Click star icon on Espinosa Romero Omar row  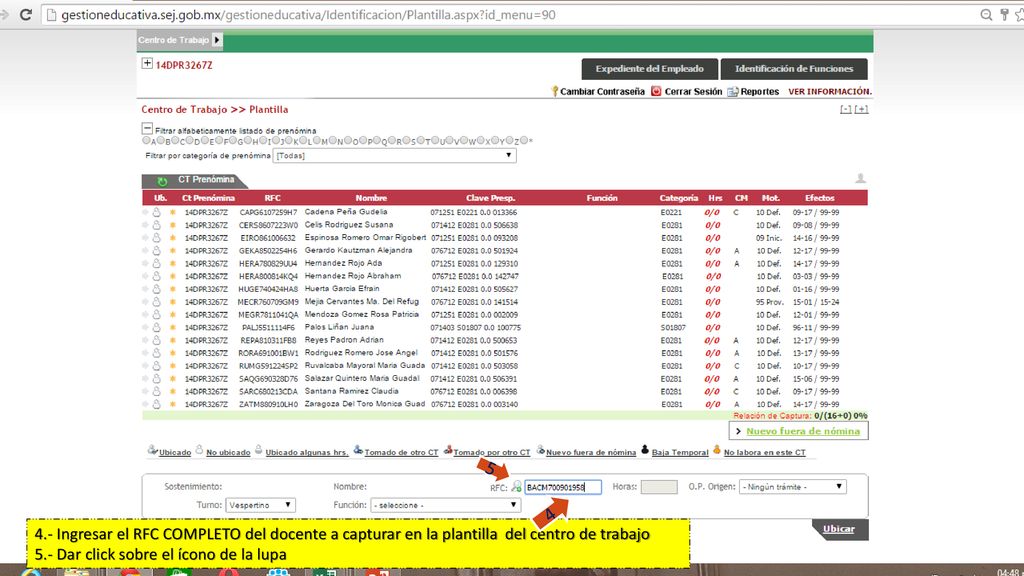coord(173,238)
